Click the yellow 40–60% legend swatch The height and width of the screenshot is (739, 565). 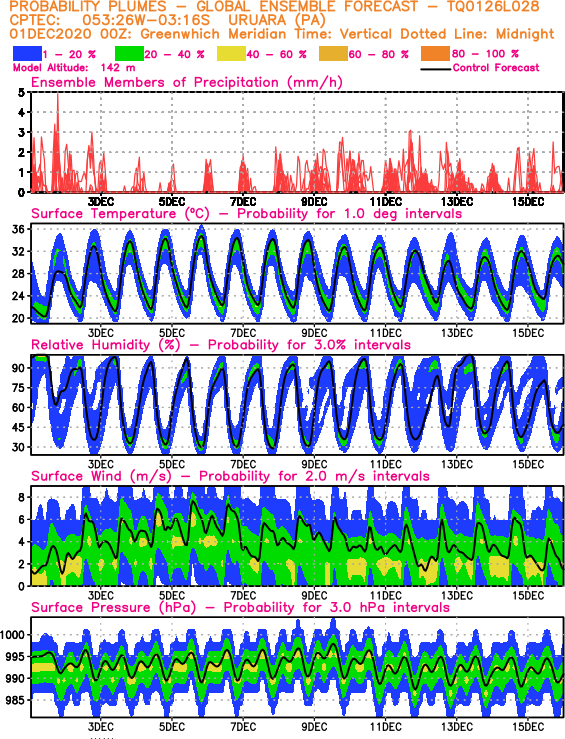231,54
